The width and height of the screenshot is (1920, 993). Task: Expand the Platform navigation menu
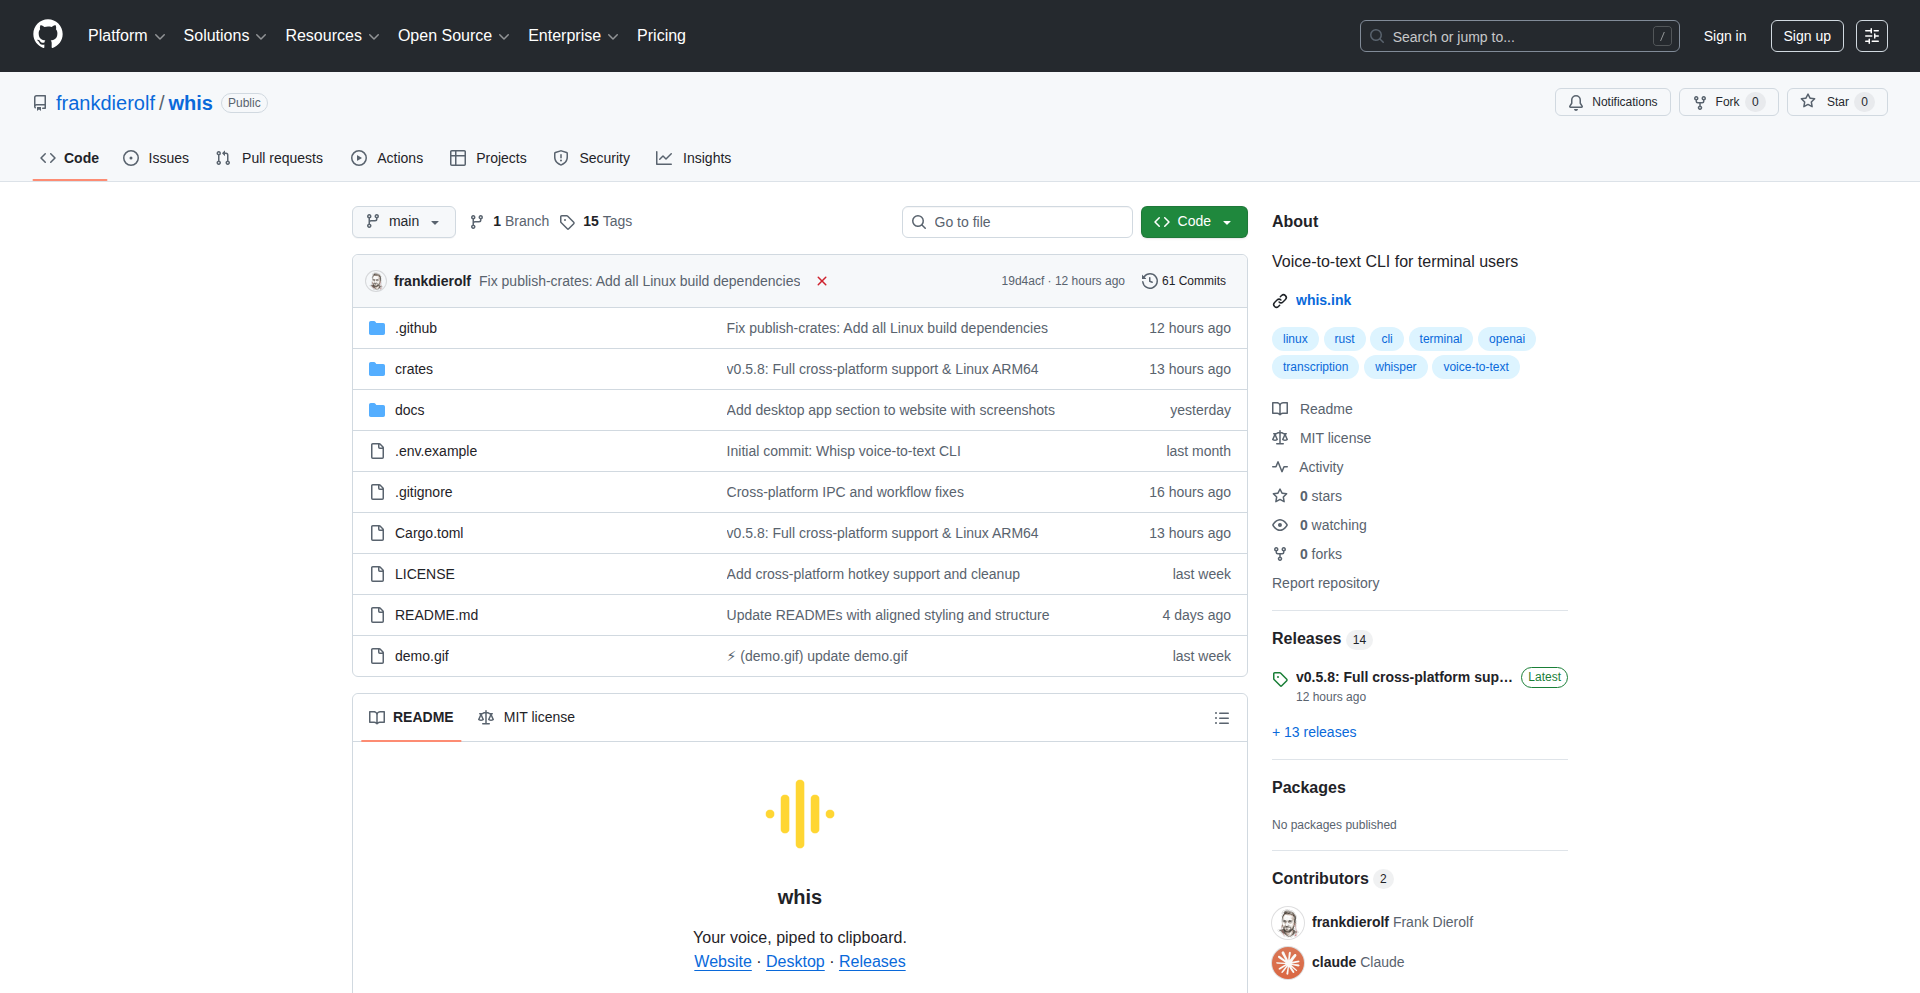(x=126, y=36)
